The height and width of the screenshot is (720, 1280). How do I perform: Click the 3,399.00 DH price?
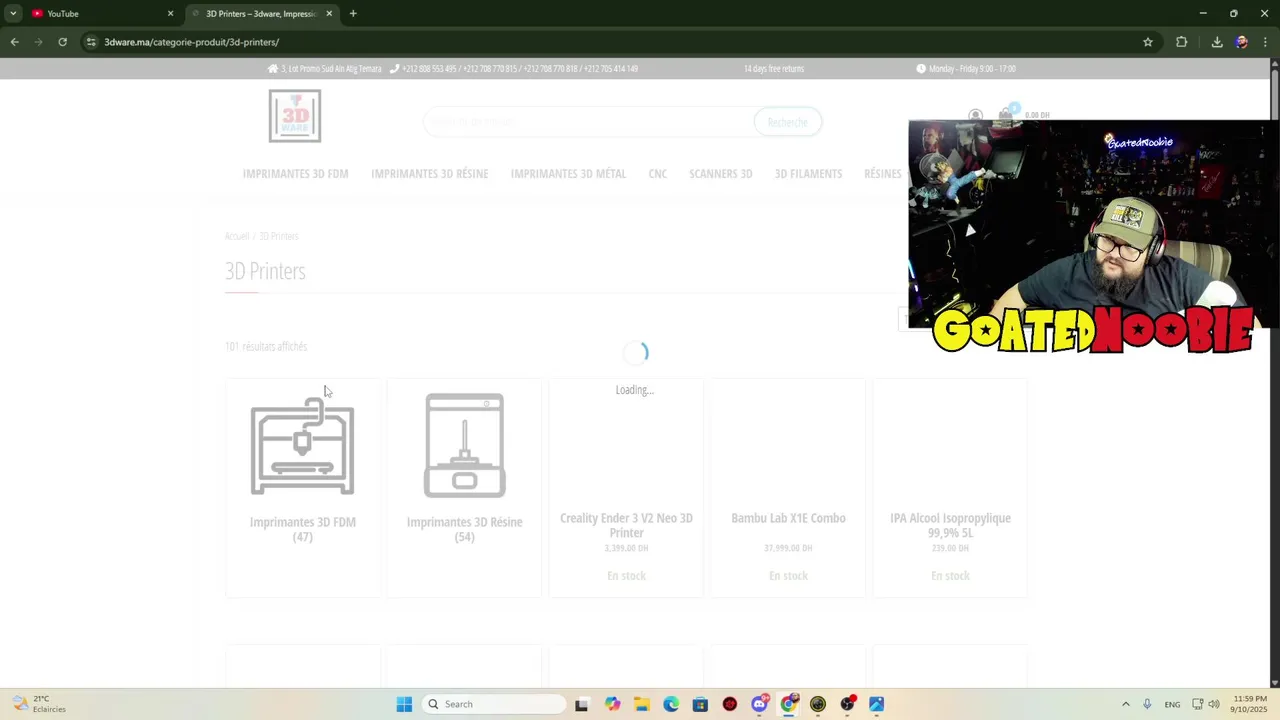626,548
